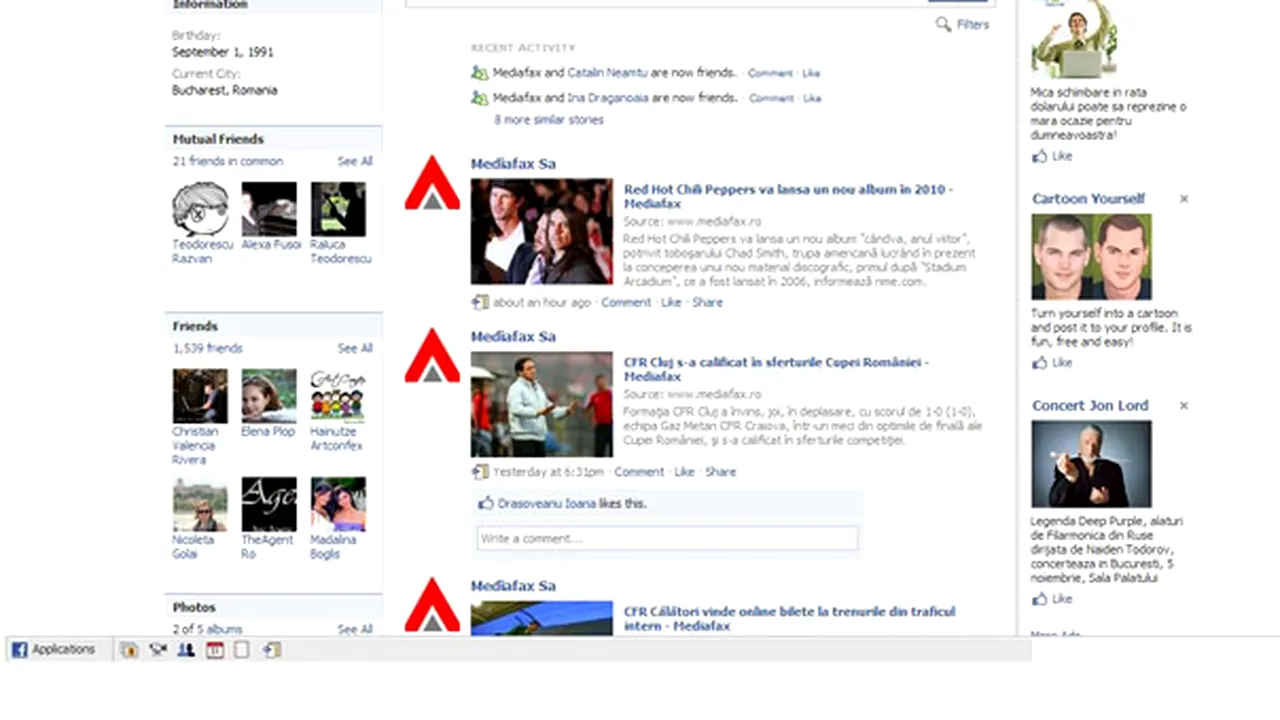This screenshot has height=720, width=1280.
Task: Open CFR Cluj article thumbnail
Action: coord(541,404)
